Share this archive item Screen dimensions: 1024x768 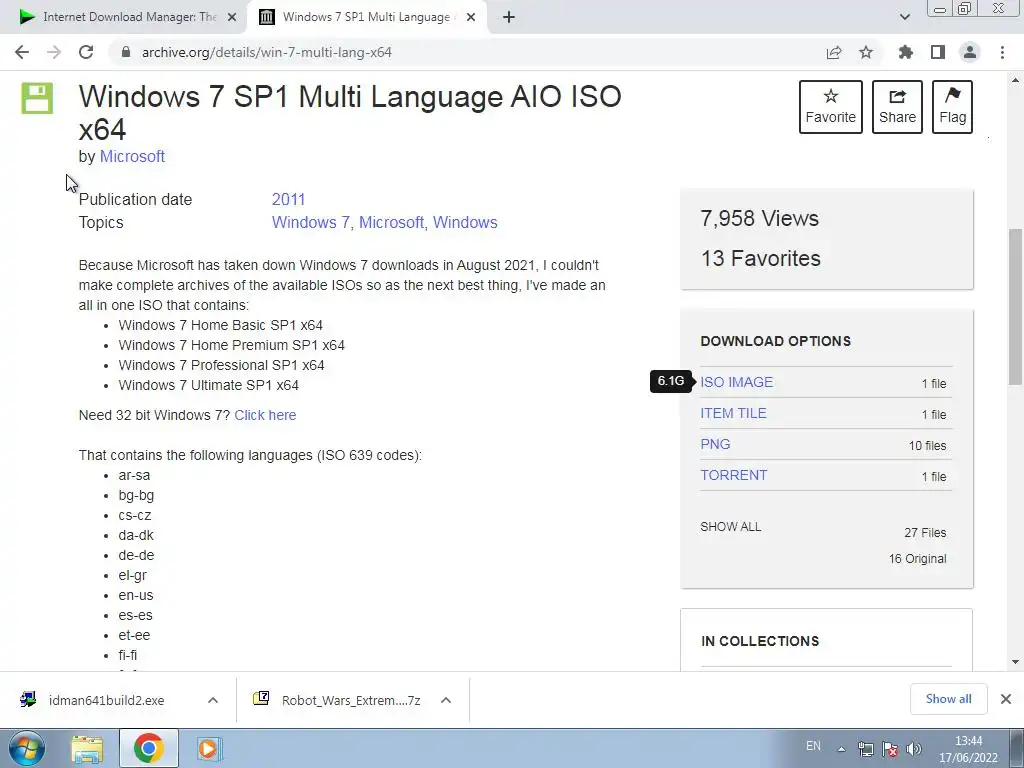click(x=897, y=107)
